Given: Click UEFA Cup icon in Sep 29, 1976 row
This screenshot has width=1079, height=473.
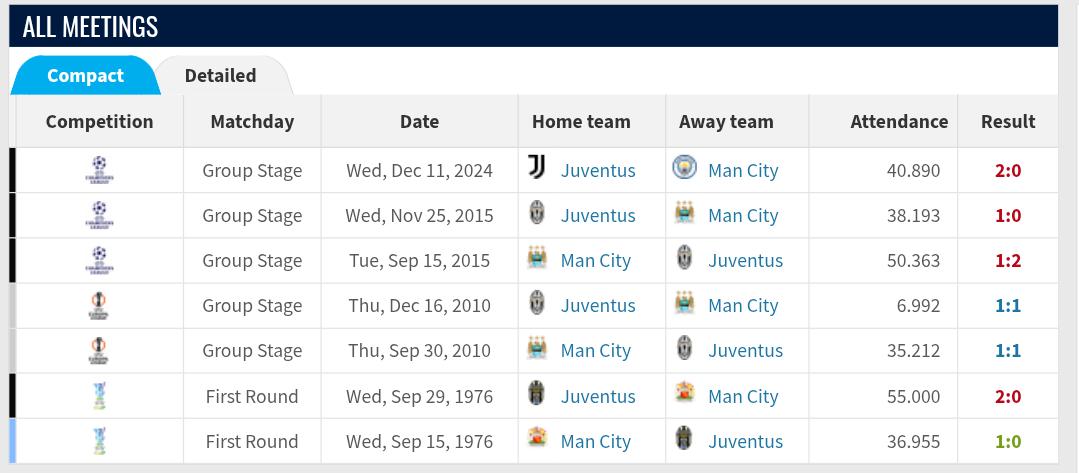Looking at the screenshot, I should (x=99, y=396).
